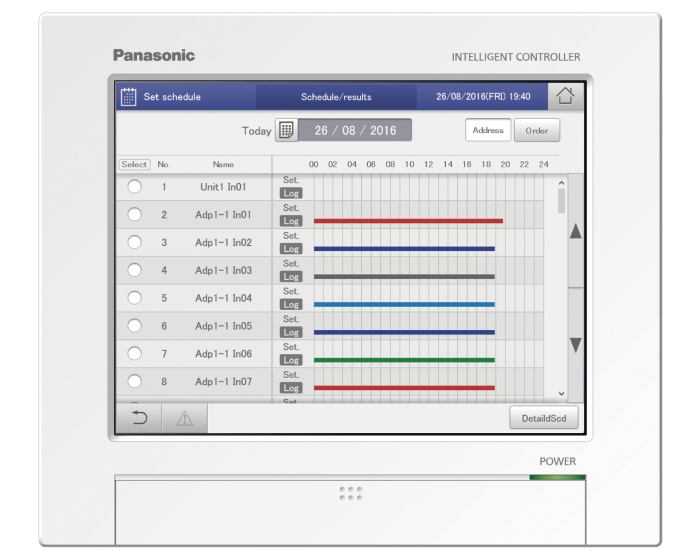The width and height of the screenshot is (700, 560).
Task: Page down with the large down arrow
Action: [575, 344]
